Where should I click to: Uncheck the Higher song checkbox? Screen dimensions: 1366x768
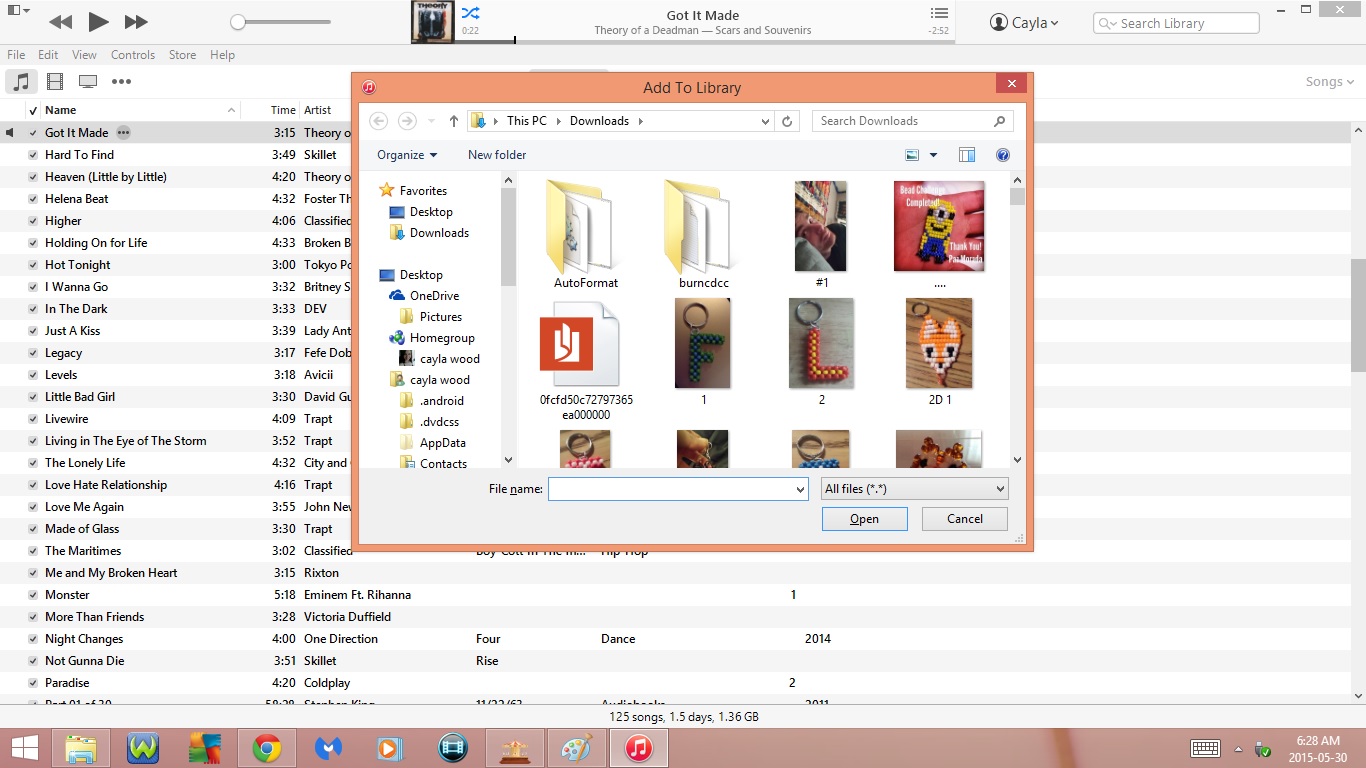coord(33,221)
